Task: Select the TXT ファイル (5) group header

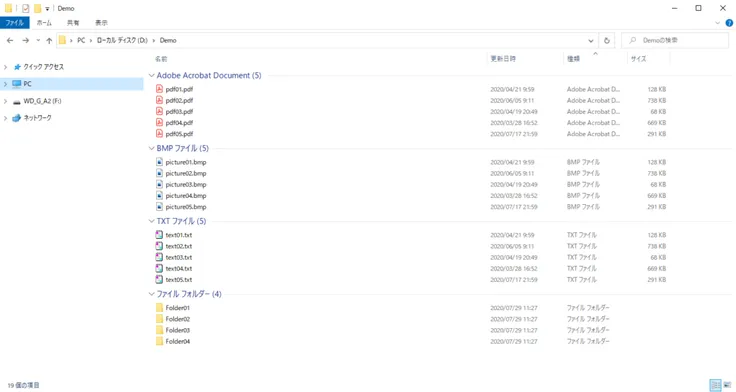Action: click(x=181, y=221)
